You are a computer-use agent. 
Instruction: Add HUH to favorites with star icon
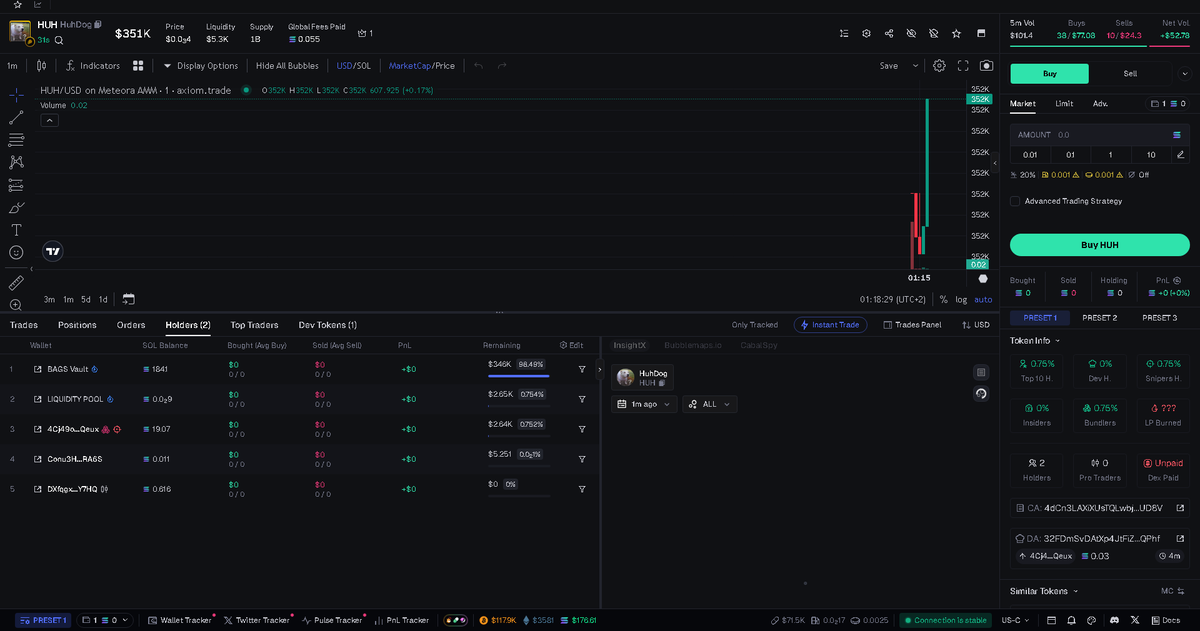click(x=957, y=33)
